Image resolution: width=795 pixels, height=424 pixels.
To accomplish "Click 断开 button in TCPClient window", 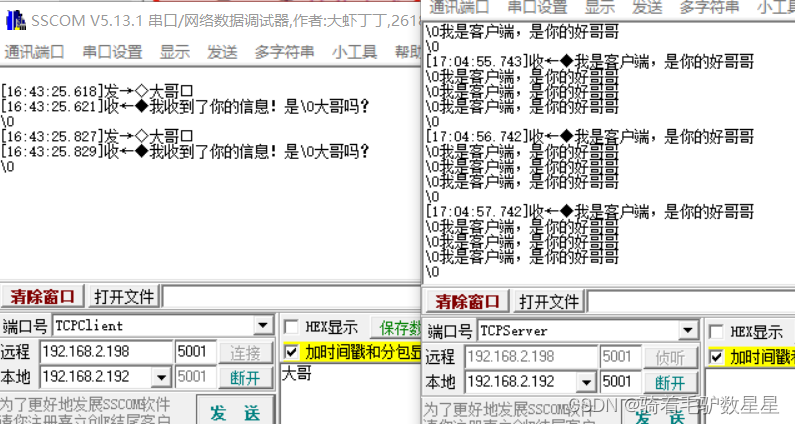I will click(245, 378).
